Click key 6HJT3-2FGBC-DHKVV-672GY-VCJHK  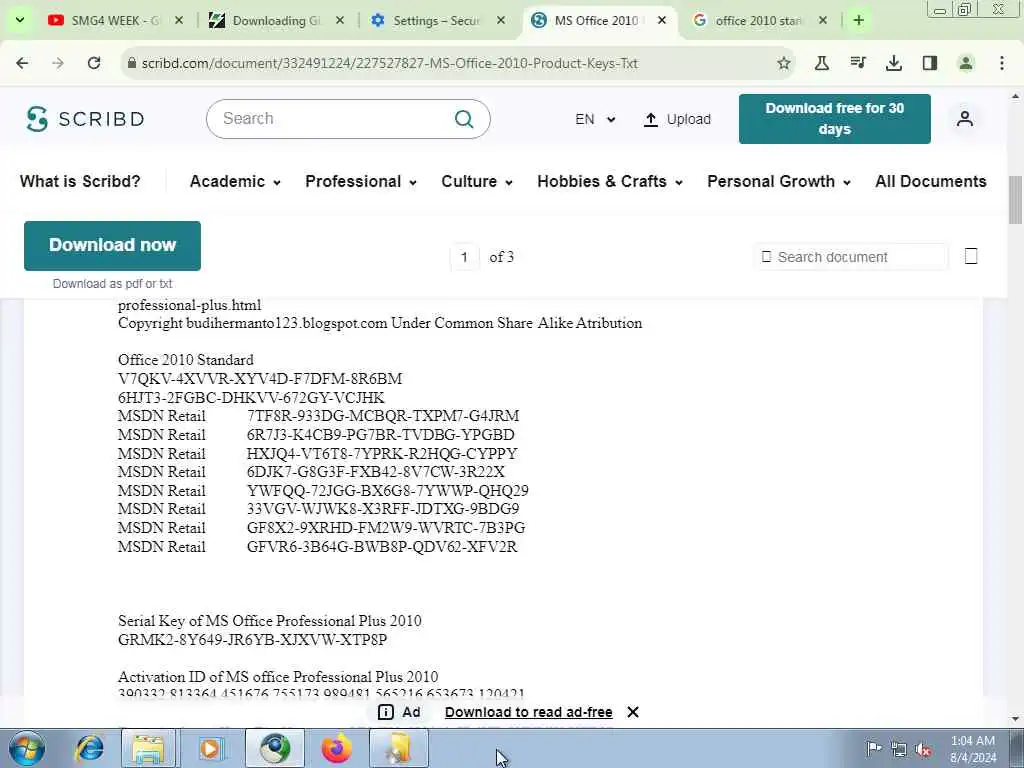251,398
